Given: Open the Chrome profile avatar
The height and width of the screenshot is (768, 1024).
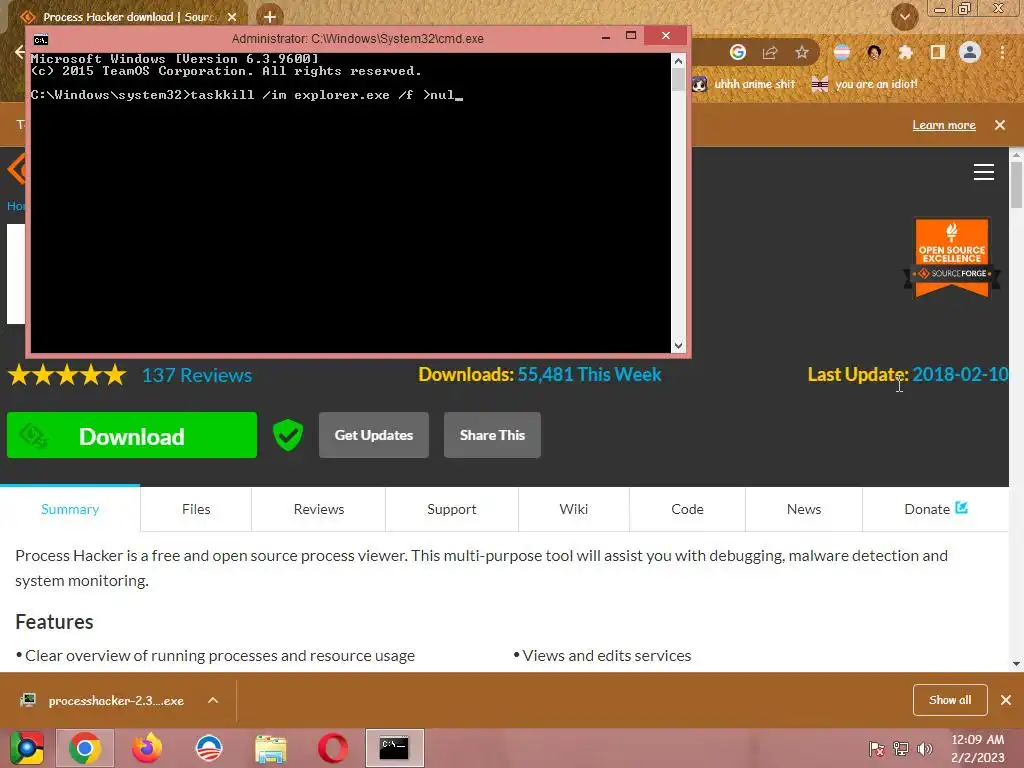Looking at the screenshot, I should tap(970, 52).
